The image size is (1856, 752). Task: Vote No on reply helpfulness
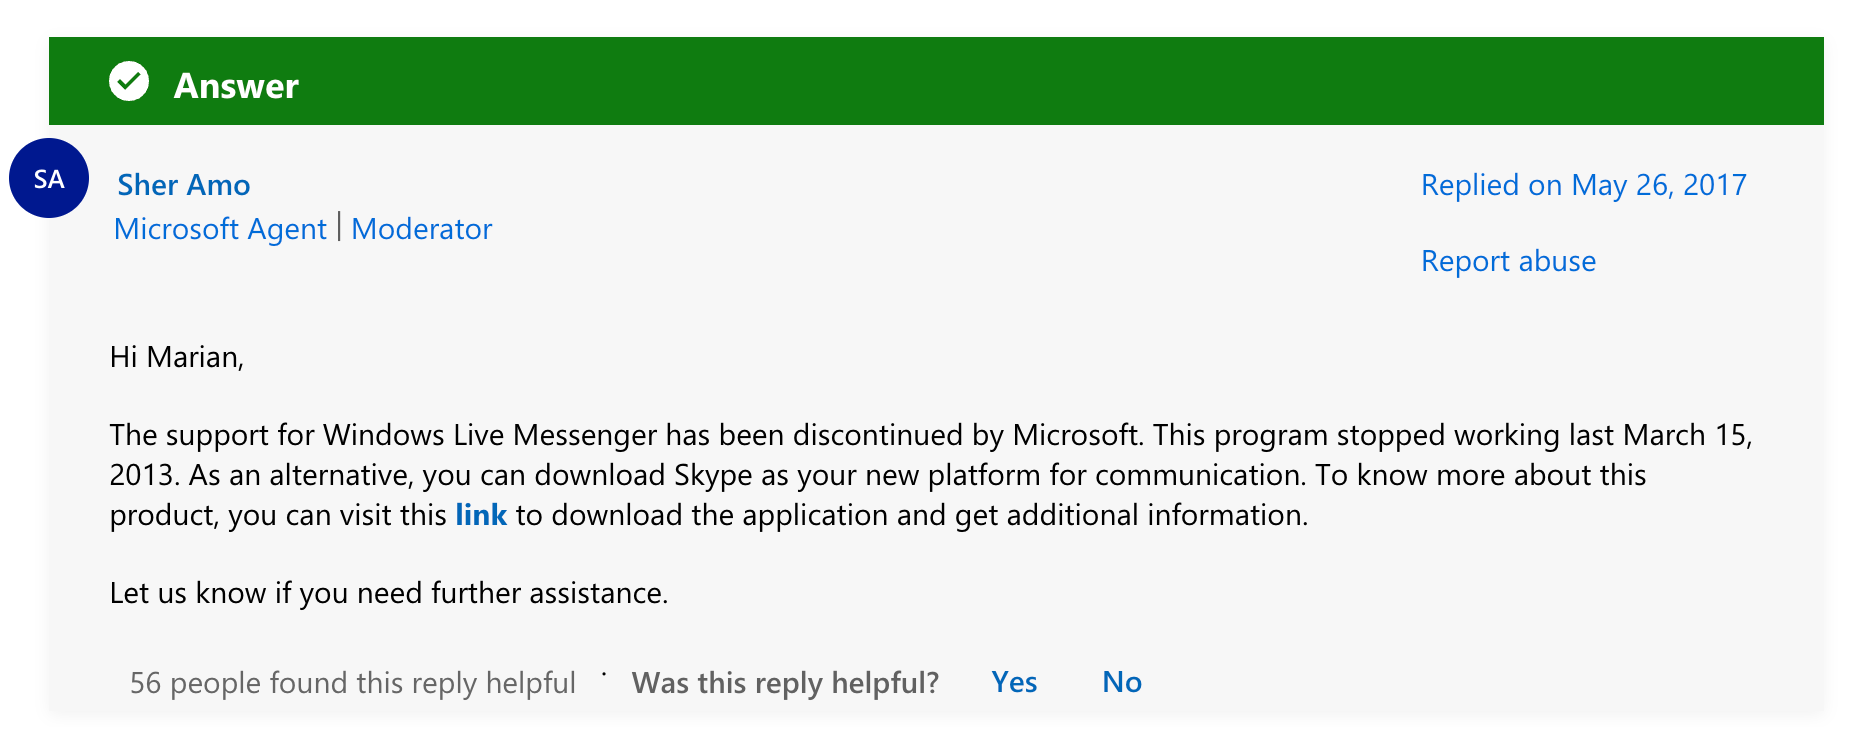tap(1122, 682)
